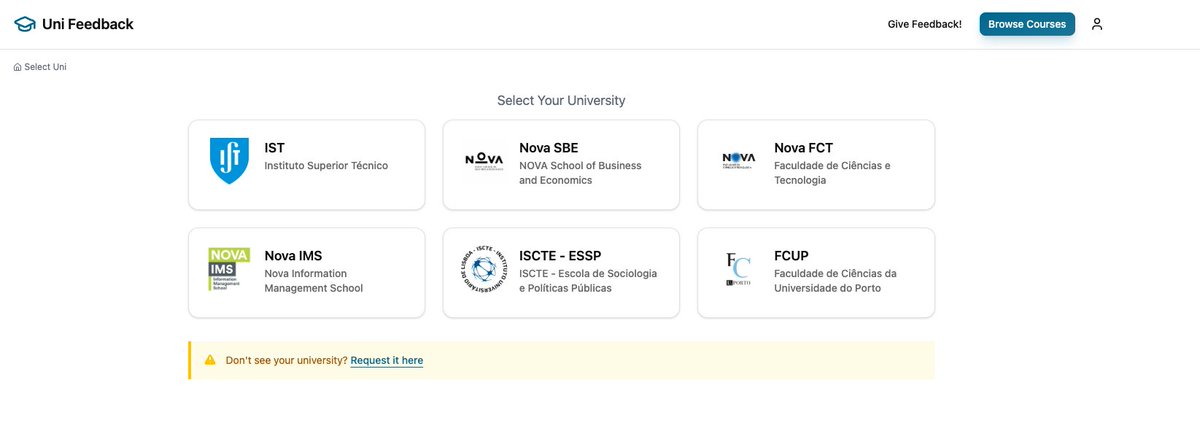
Task: Choose the Nova IMS heading text
Action: [x=293, y=256]
